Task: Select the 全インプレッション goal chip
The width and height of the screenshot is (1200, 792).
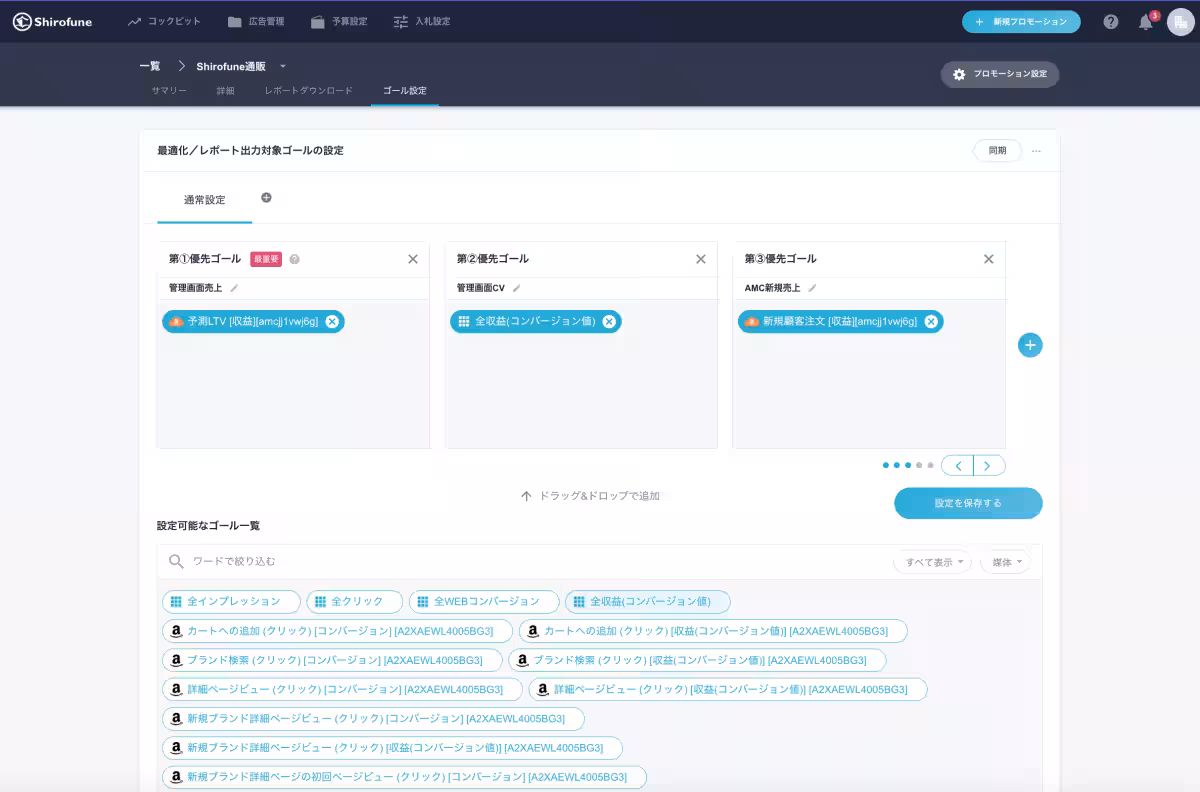Action: tap(231, 602)
